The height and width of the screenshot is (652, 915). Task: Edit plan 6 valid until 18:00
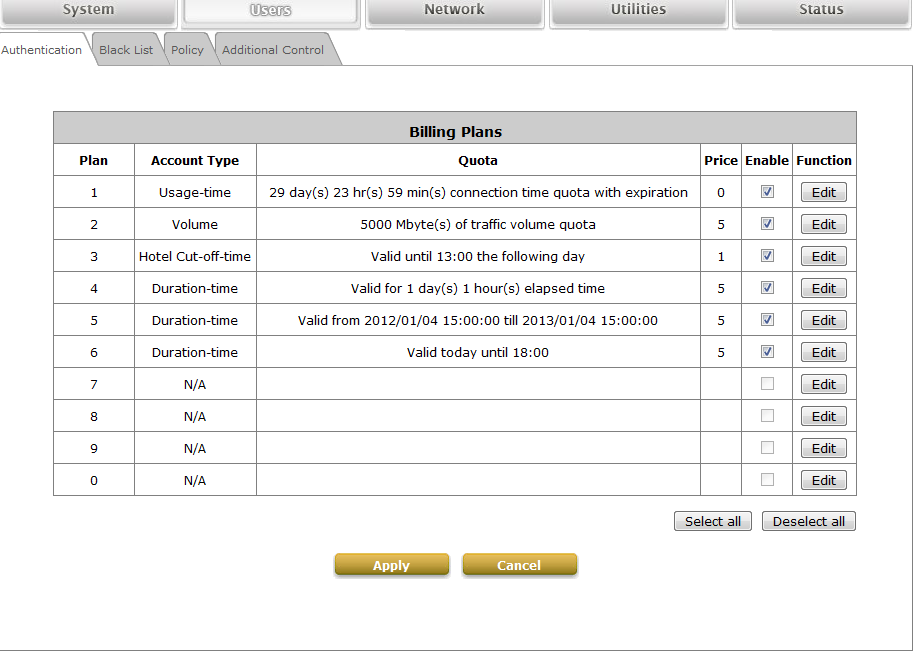point(823,353)
